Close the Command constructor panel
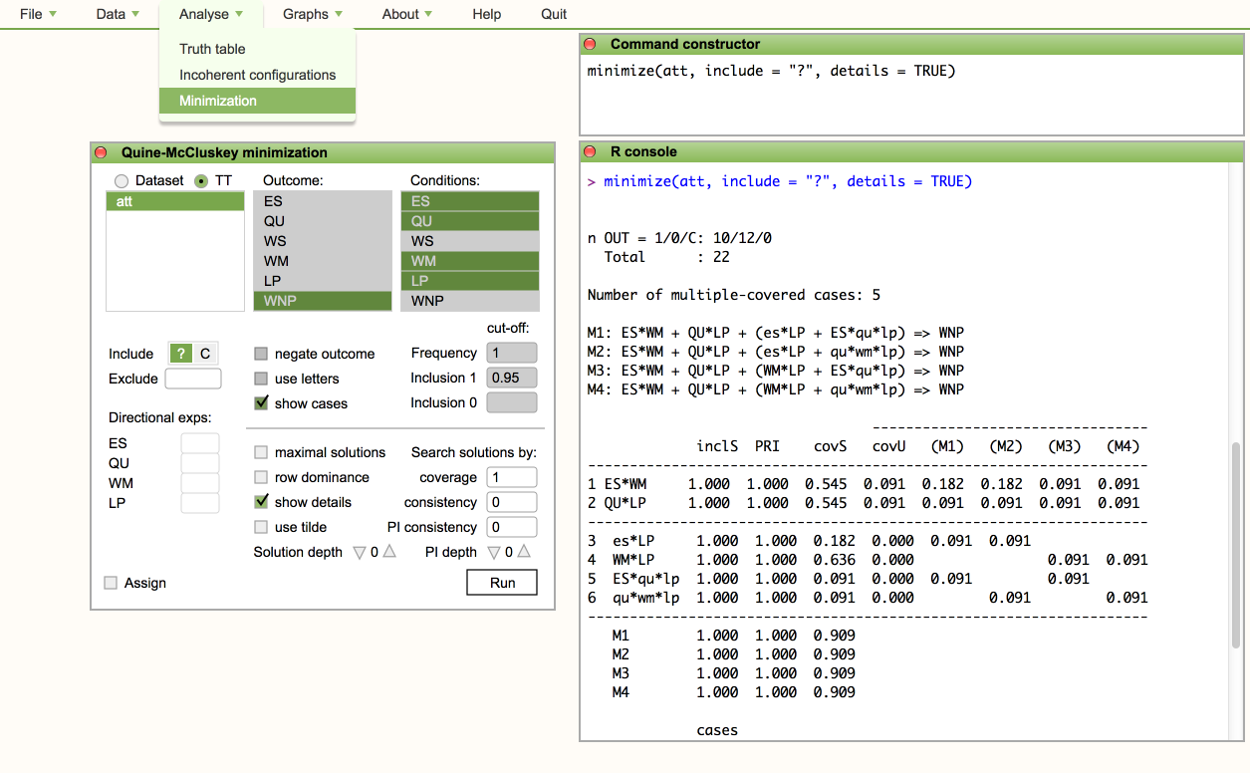 [590, 44]
